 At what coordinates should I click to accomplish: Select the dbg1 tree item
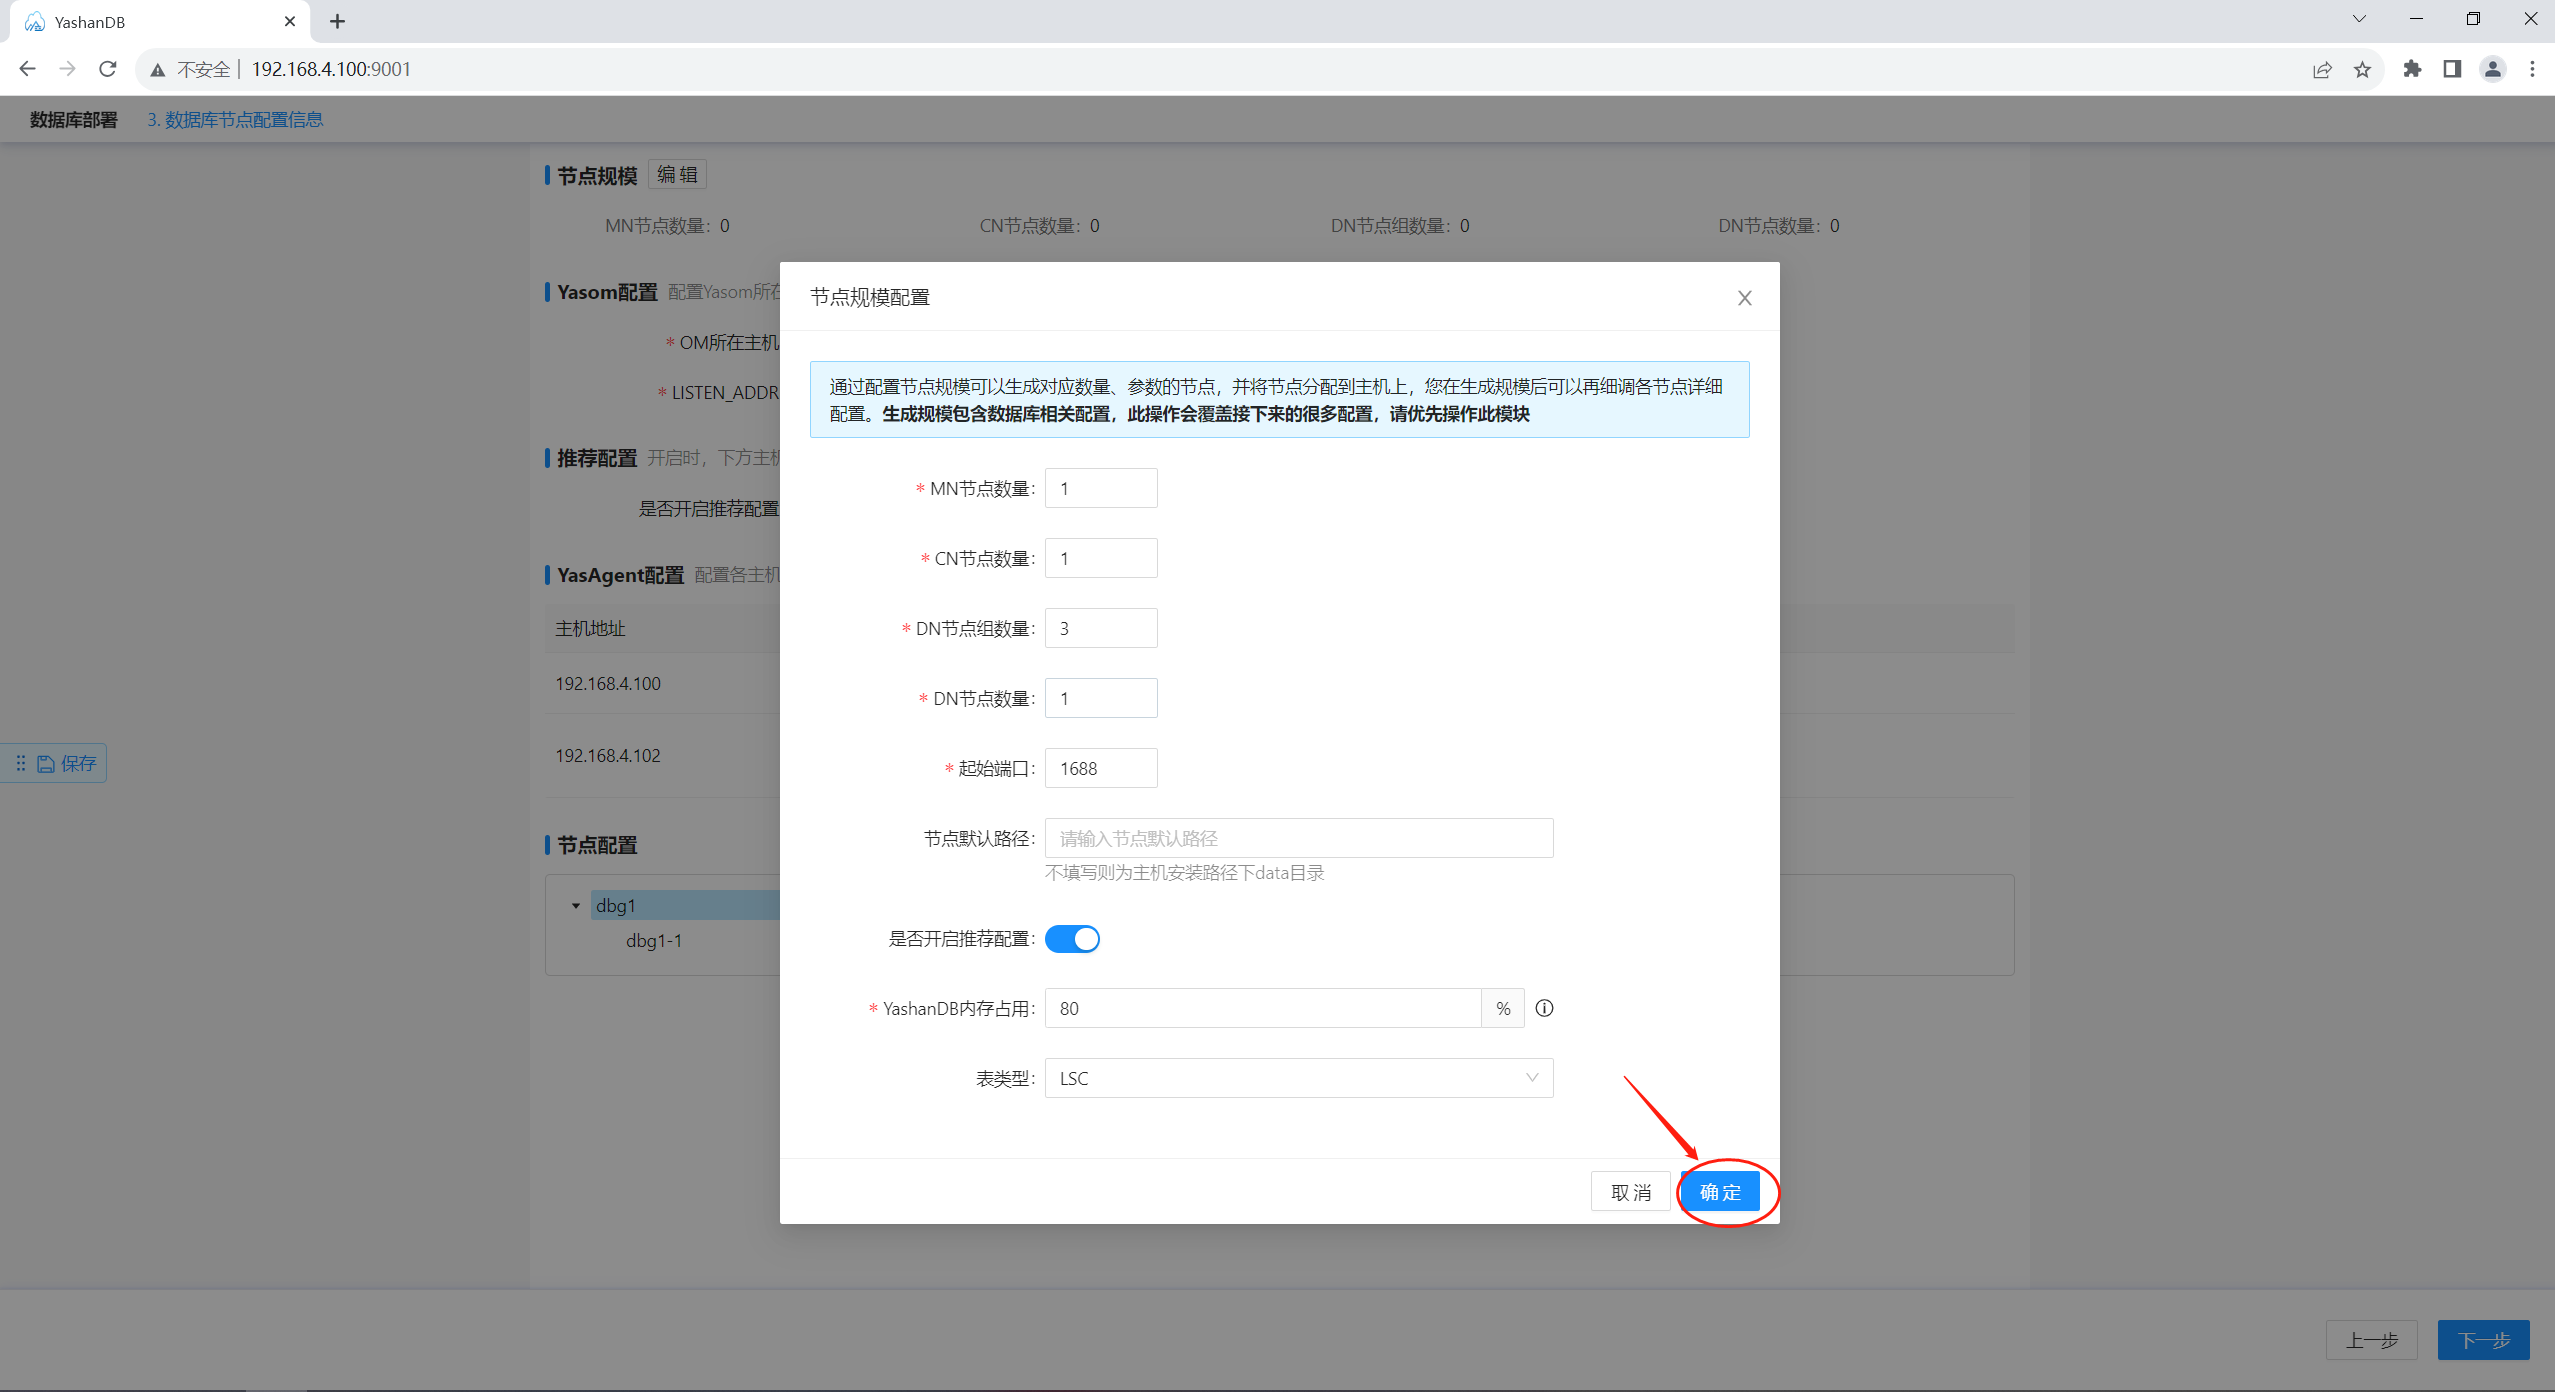tap(685, 905)
